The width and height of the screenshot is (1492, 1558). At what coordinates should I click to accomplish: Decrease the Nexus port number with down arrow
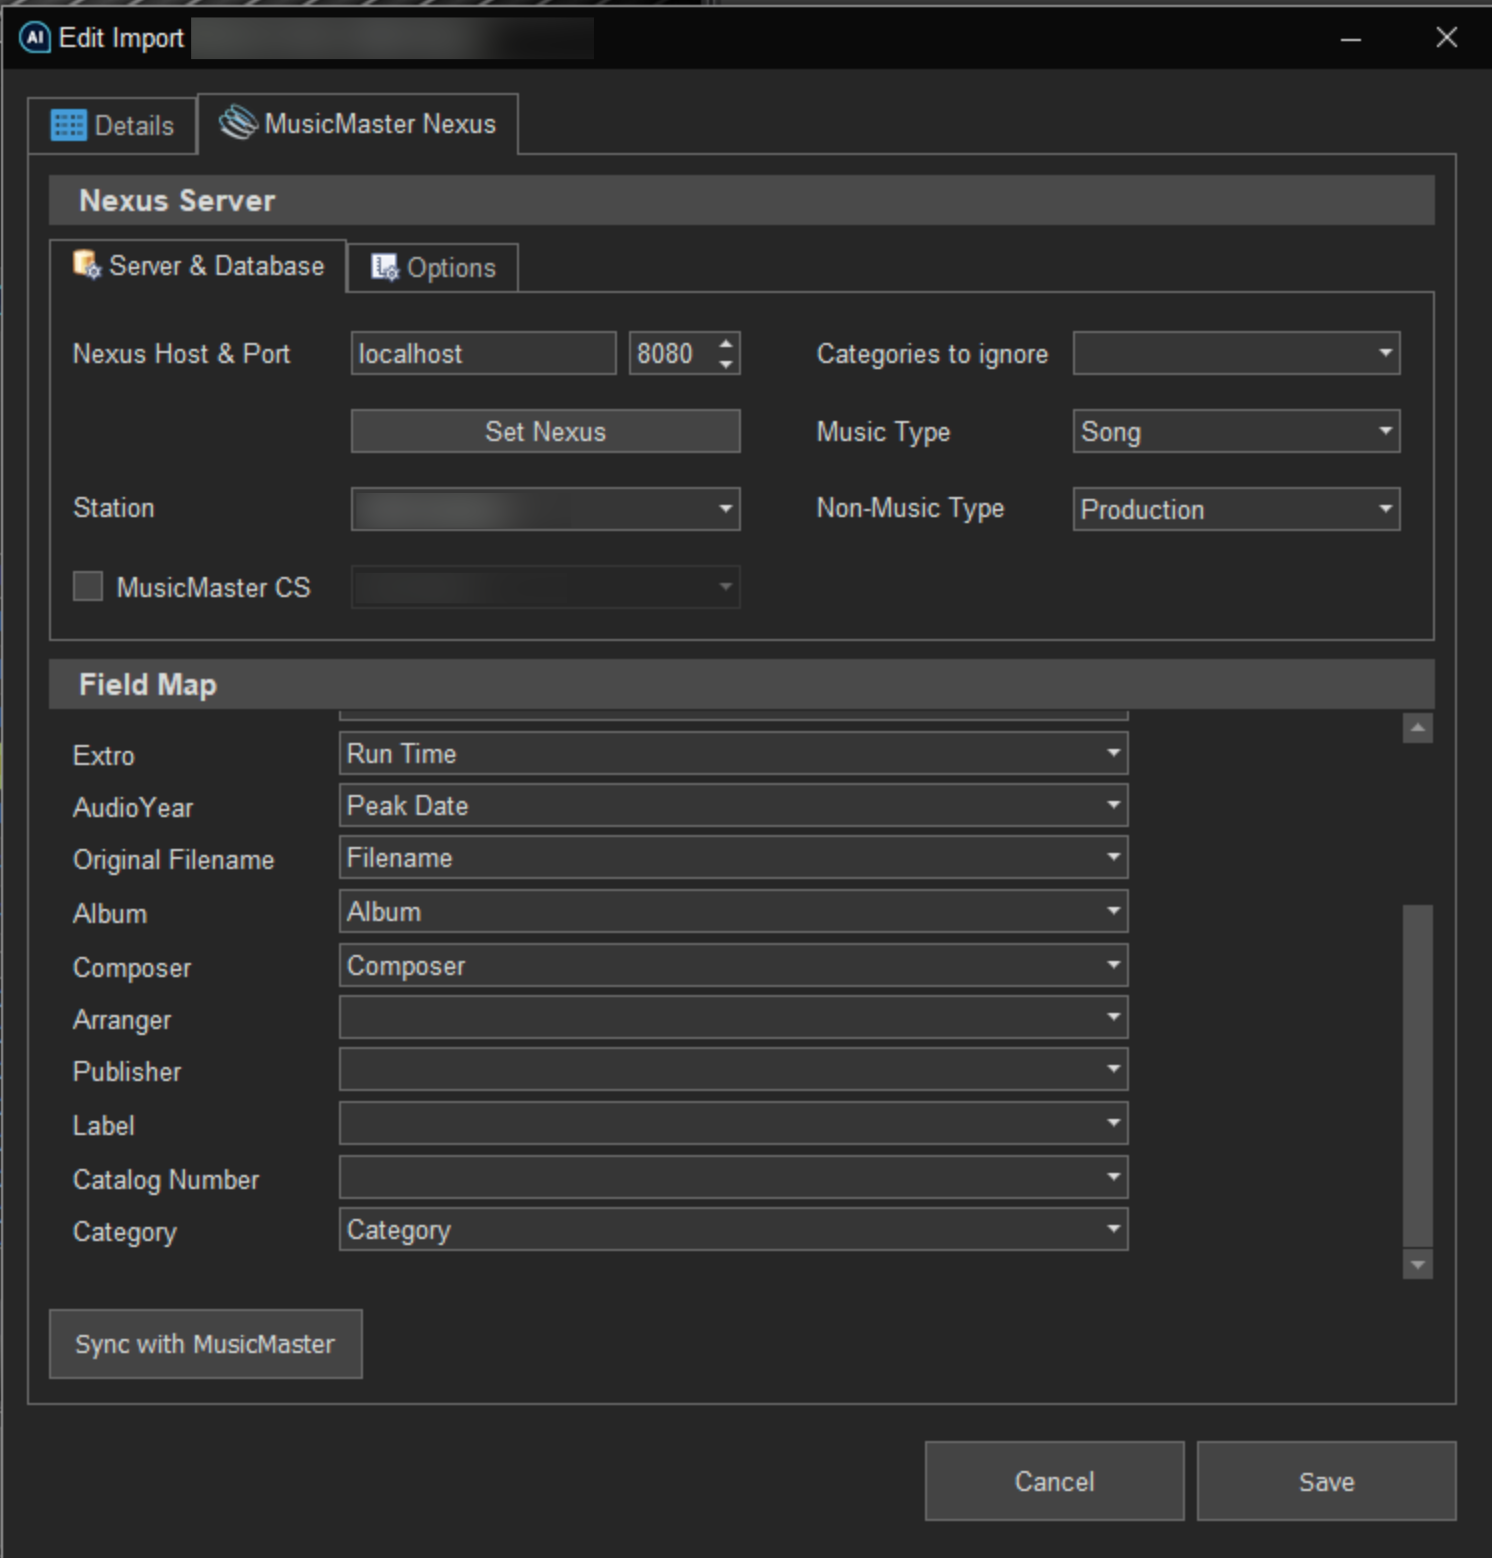[726, 364]
